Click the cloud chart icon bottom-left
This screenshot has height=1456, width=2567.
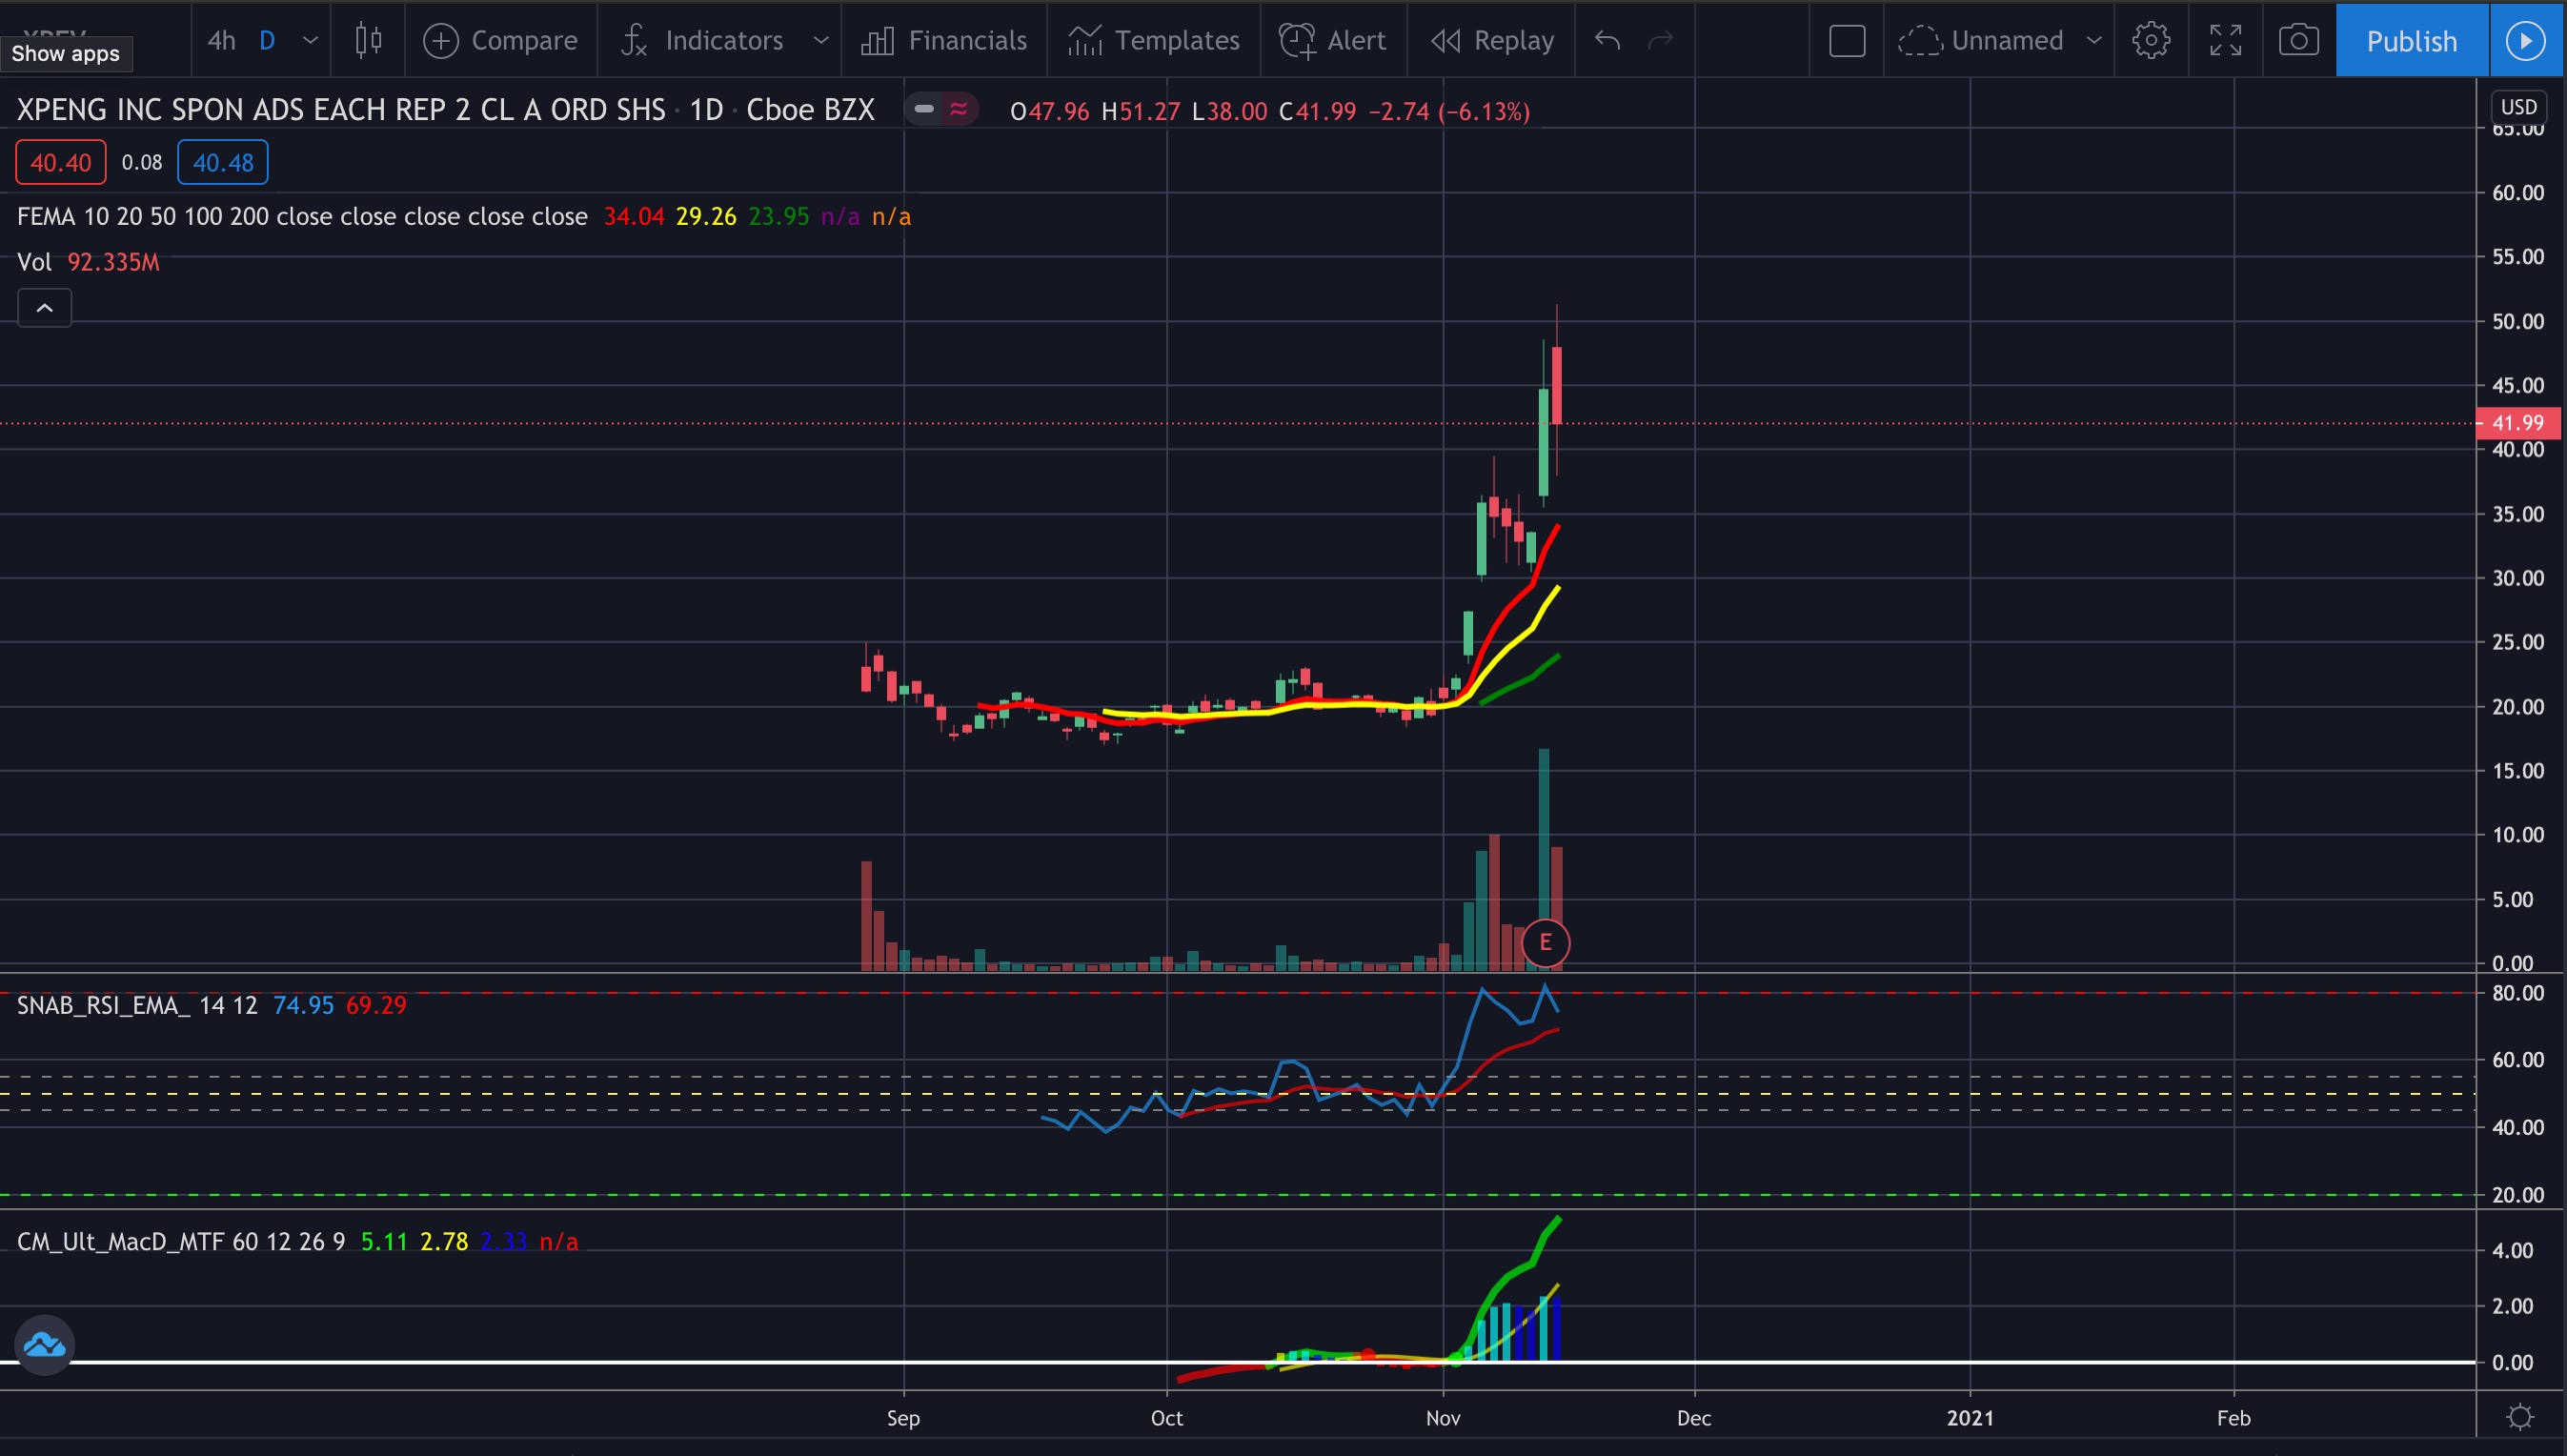(x=44, y=1345)
